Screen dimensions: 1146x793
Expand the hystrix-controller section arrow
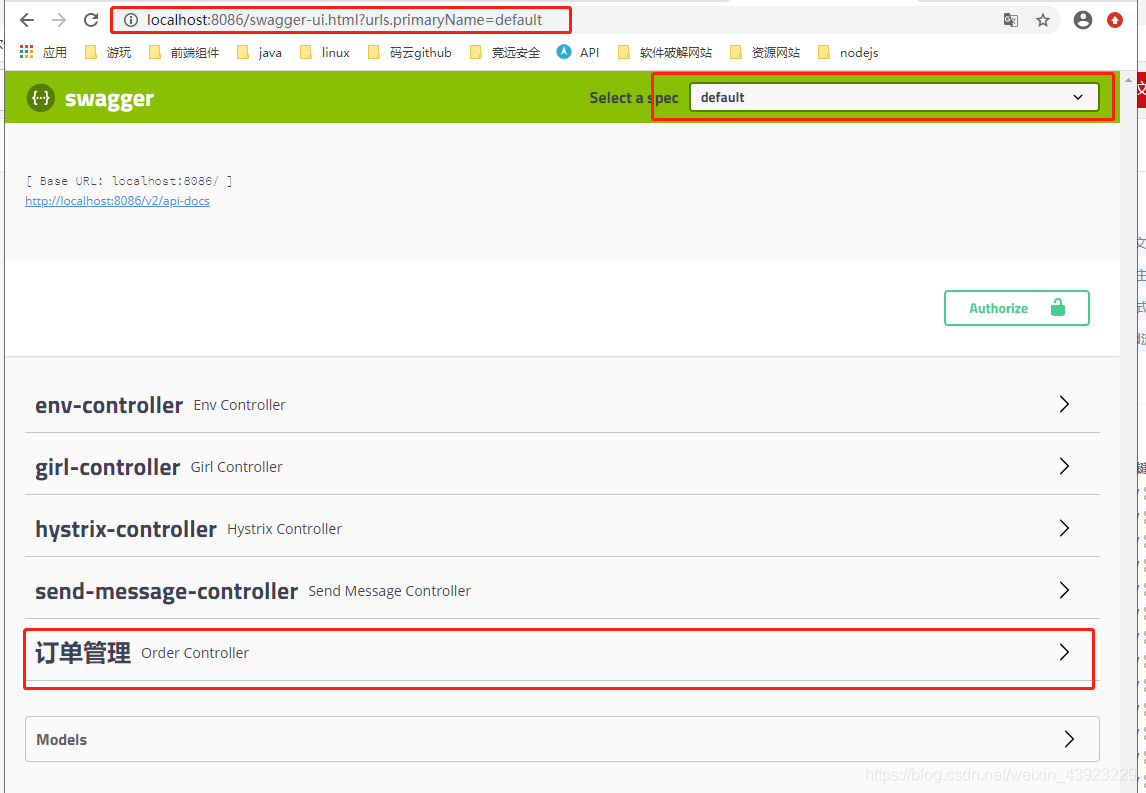[1064, 528]
